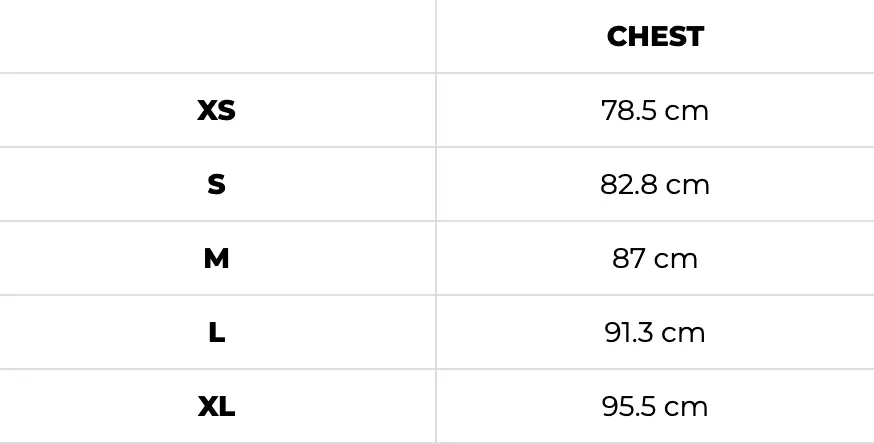Click the number 87 in M row

(x=630, y=259)
